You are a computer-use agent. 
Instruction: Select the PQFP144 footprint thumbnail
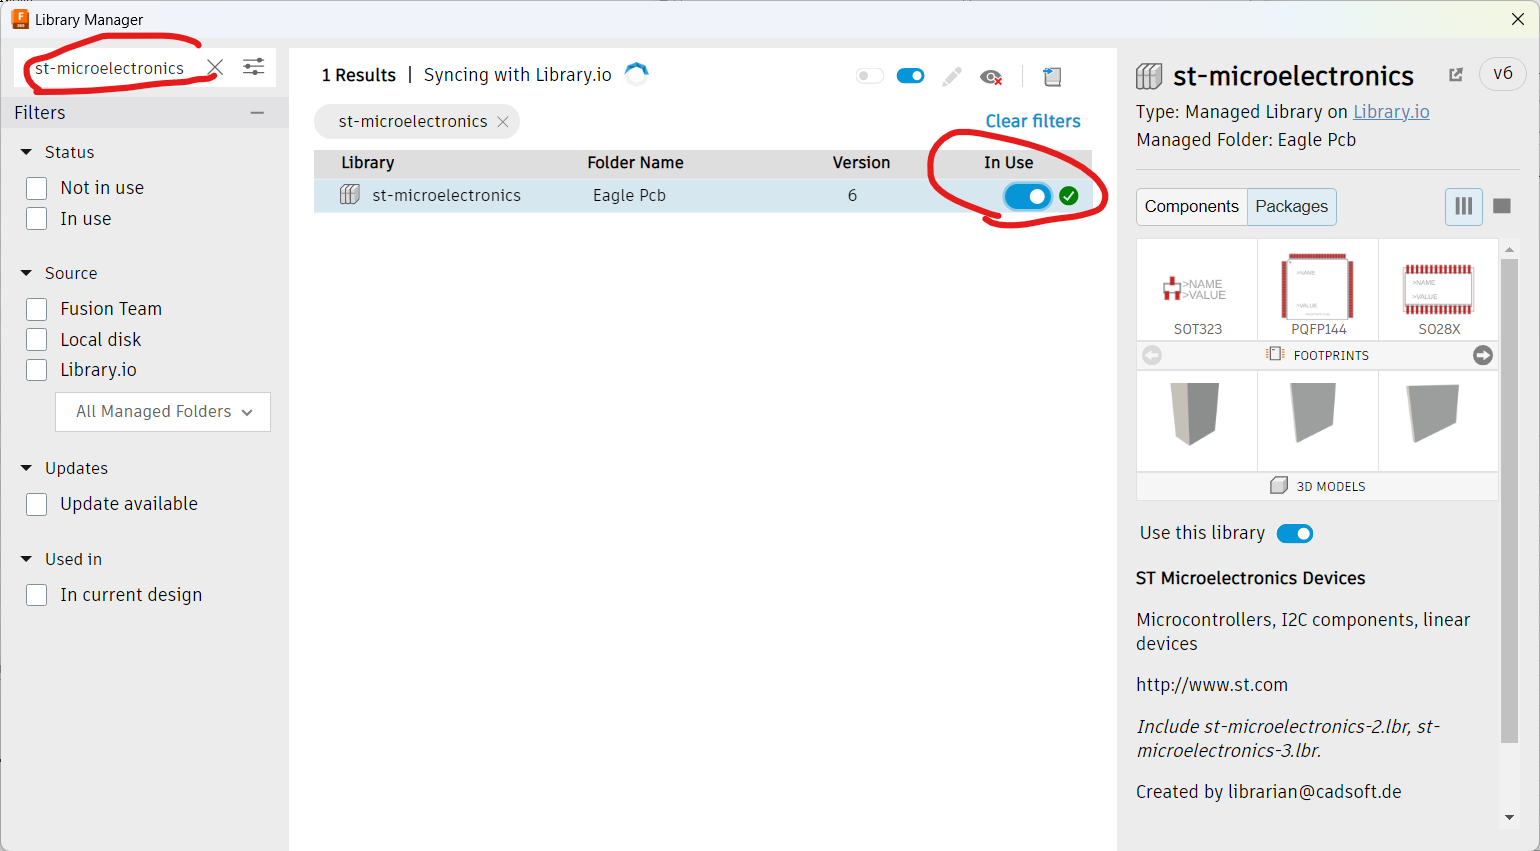tap(1317, 290)
